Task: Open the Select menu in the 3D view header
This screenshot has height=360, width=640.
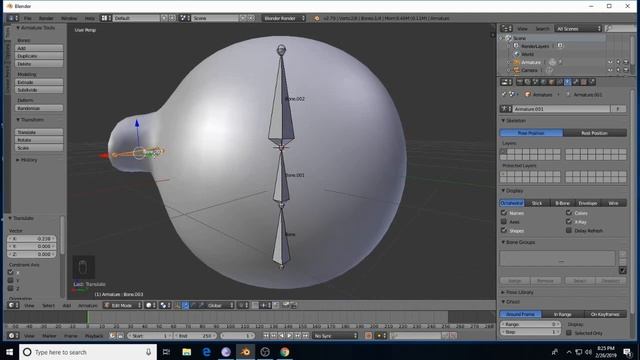Action: (x=48, y=305)
